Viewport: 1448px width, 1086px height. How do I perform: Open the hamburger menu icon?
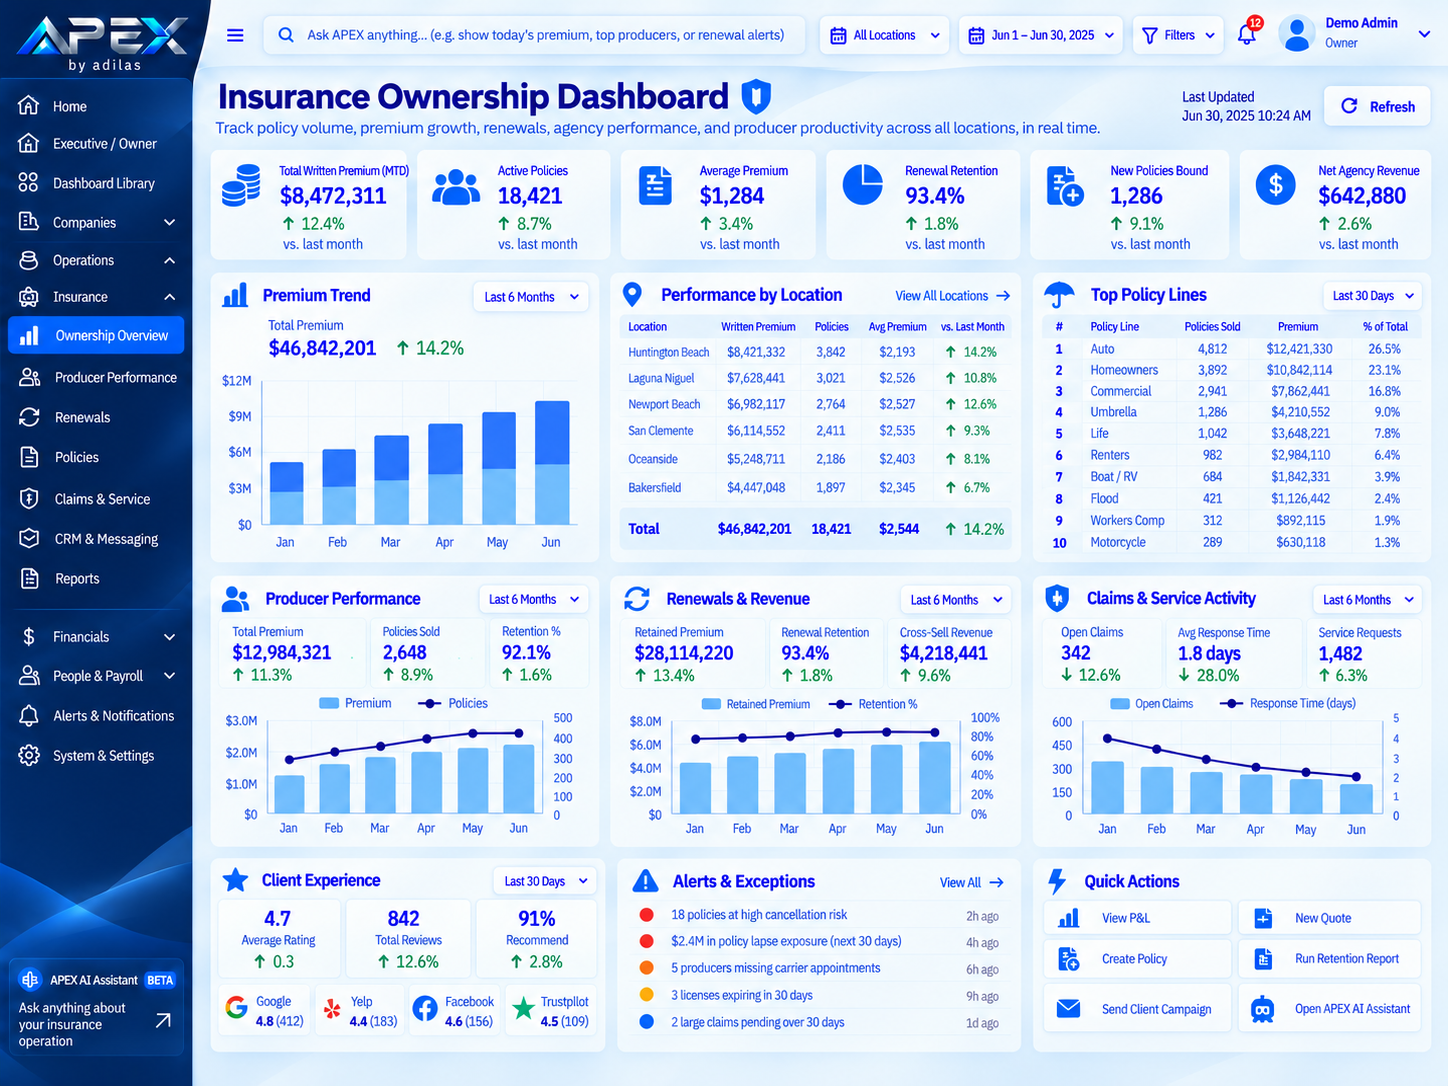(x=235, y=35)
